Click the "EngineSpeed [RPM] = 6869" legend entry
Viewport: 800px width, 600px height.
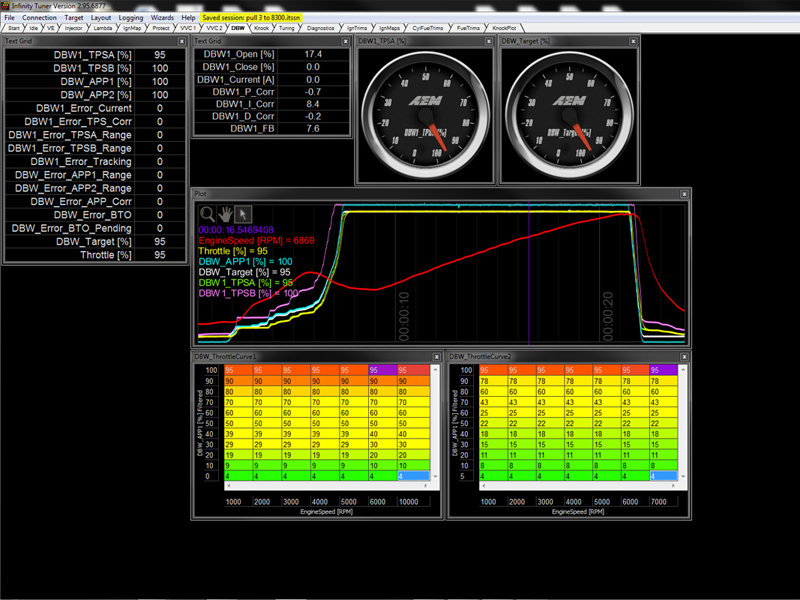click(x=256, y=240)
